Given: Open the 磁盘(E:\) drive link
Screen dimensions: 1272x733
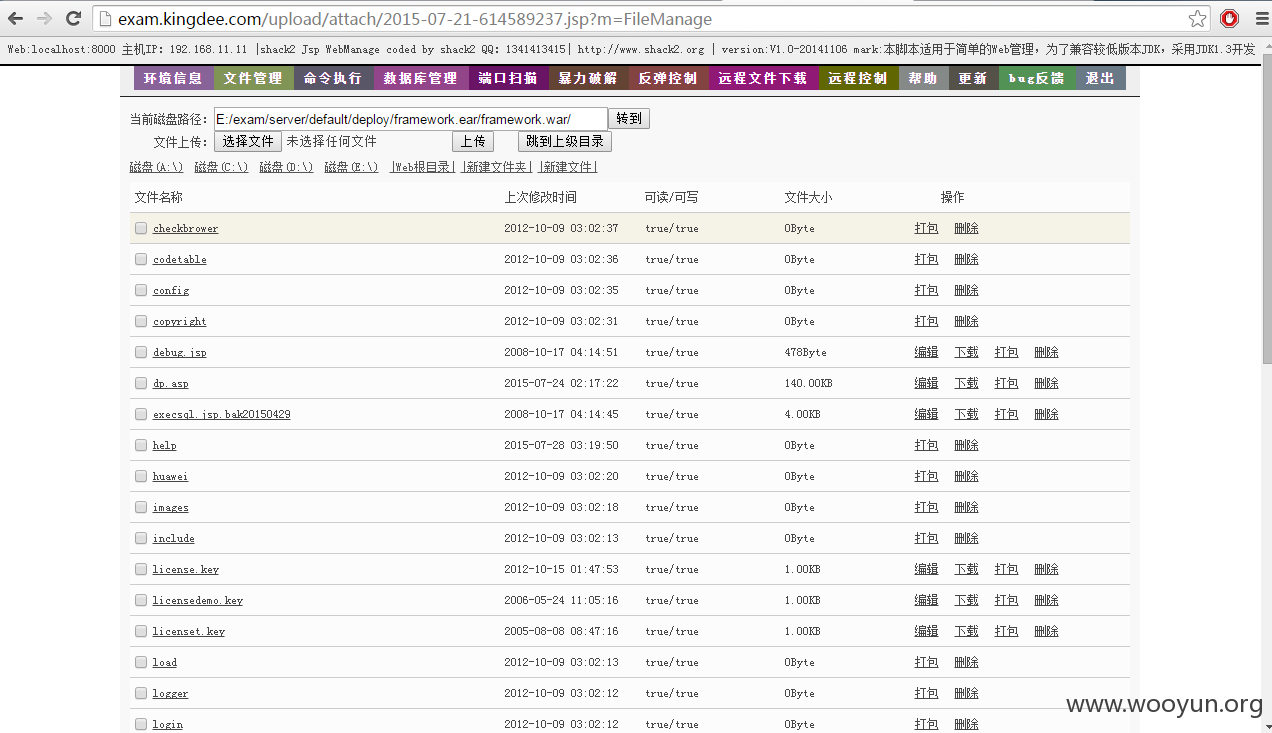Looking at the screenshot, I should point(351,167).
